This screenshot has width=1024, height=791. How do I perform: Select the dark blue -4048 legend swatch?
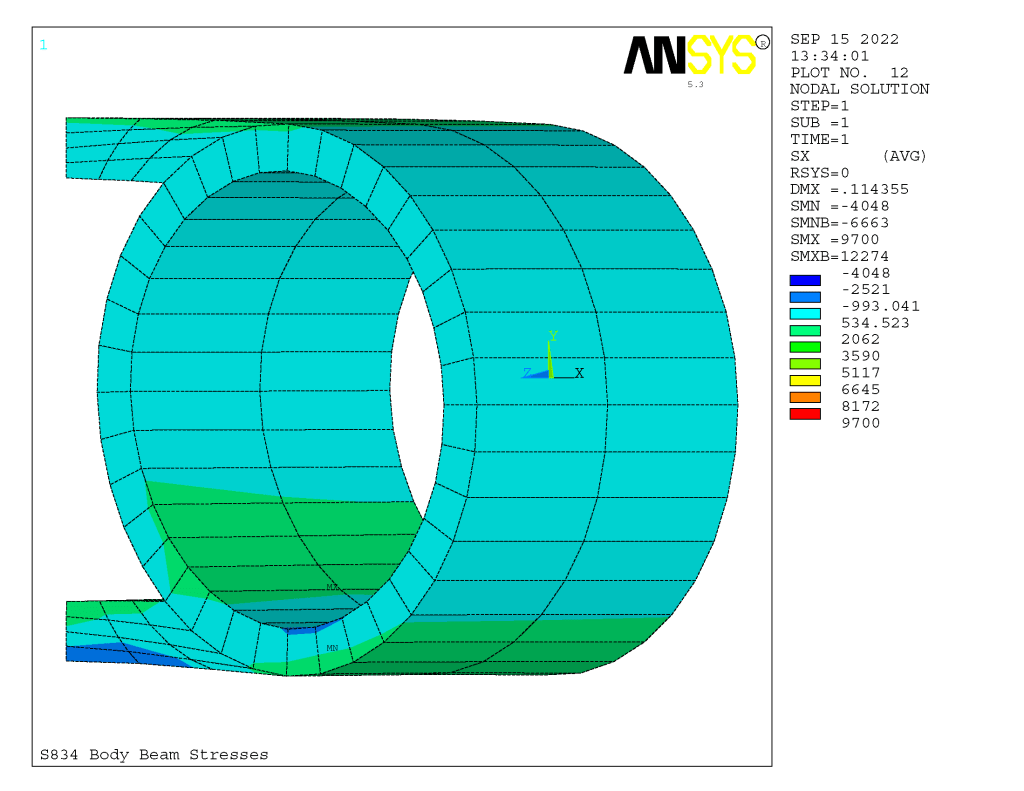pos(805,281)
